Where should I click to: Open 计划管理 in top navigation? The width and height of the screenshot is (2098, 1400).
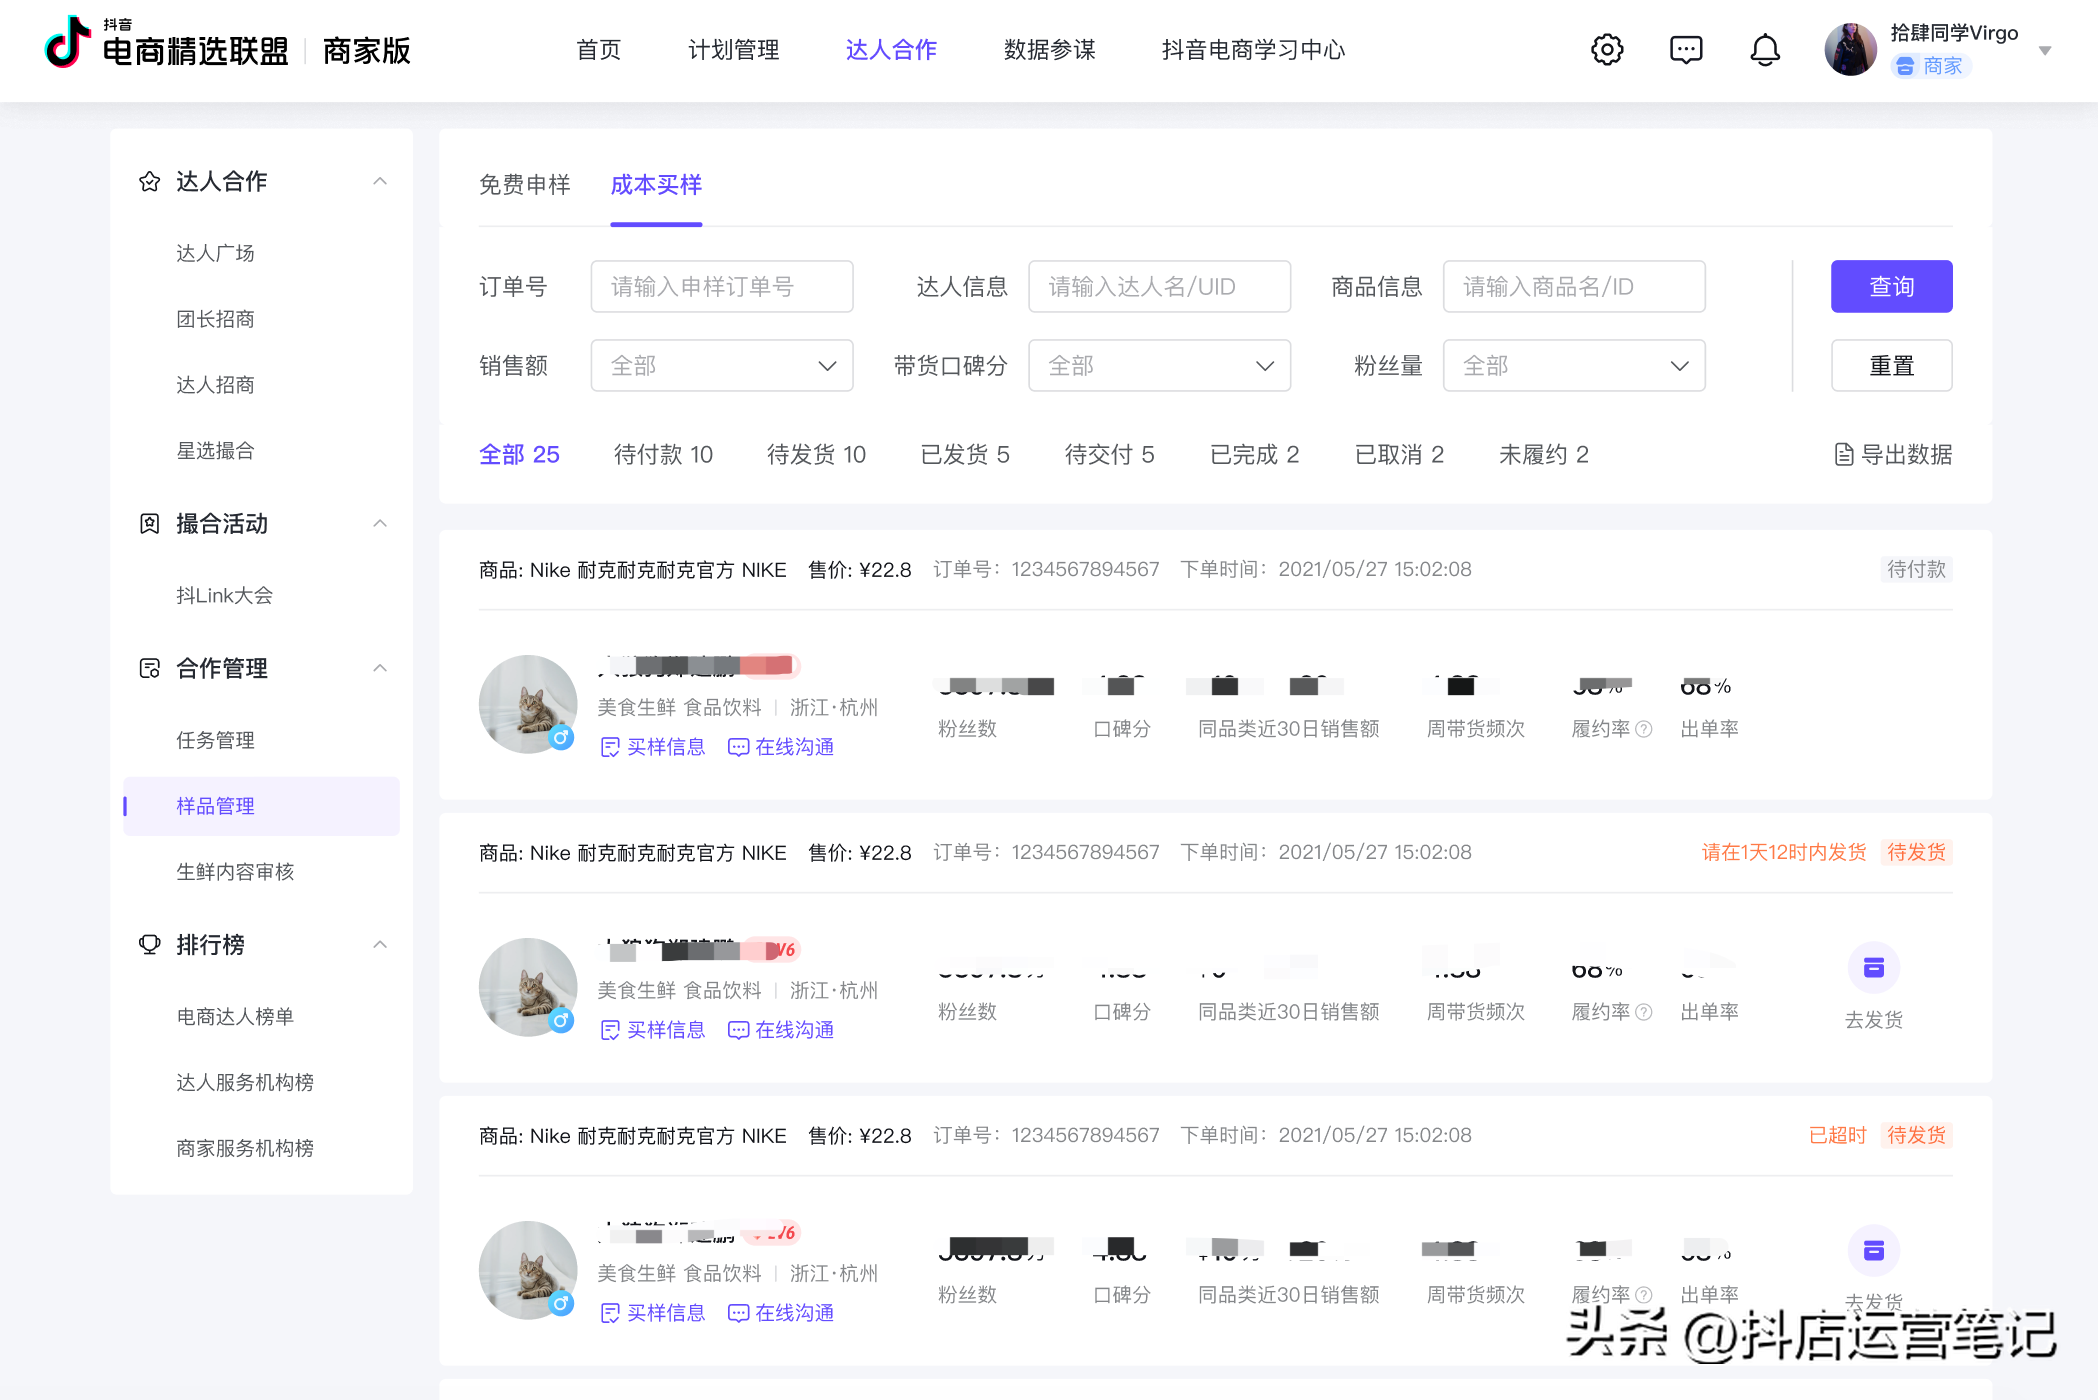(734, 50)
